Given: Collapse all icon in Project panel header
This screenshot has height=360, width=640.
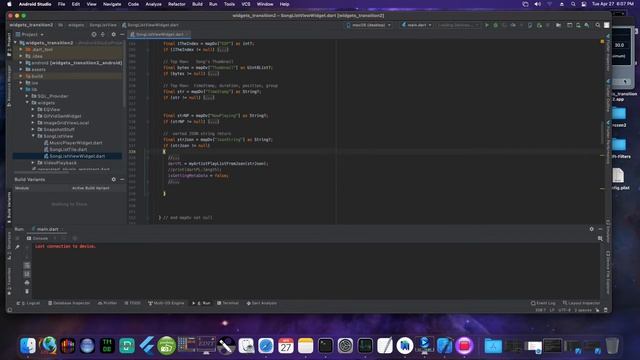Looking at the screenshot, I should (103, 35).
